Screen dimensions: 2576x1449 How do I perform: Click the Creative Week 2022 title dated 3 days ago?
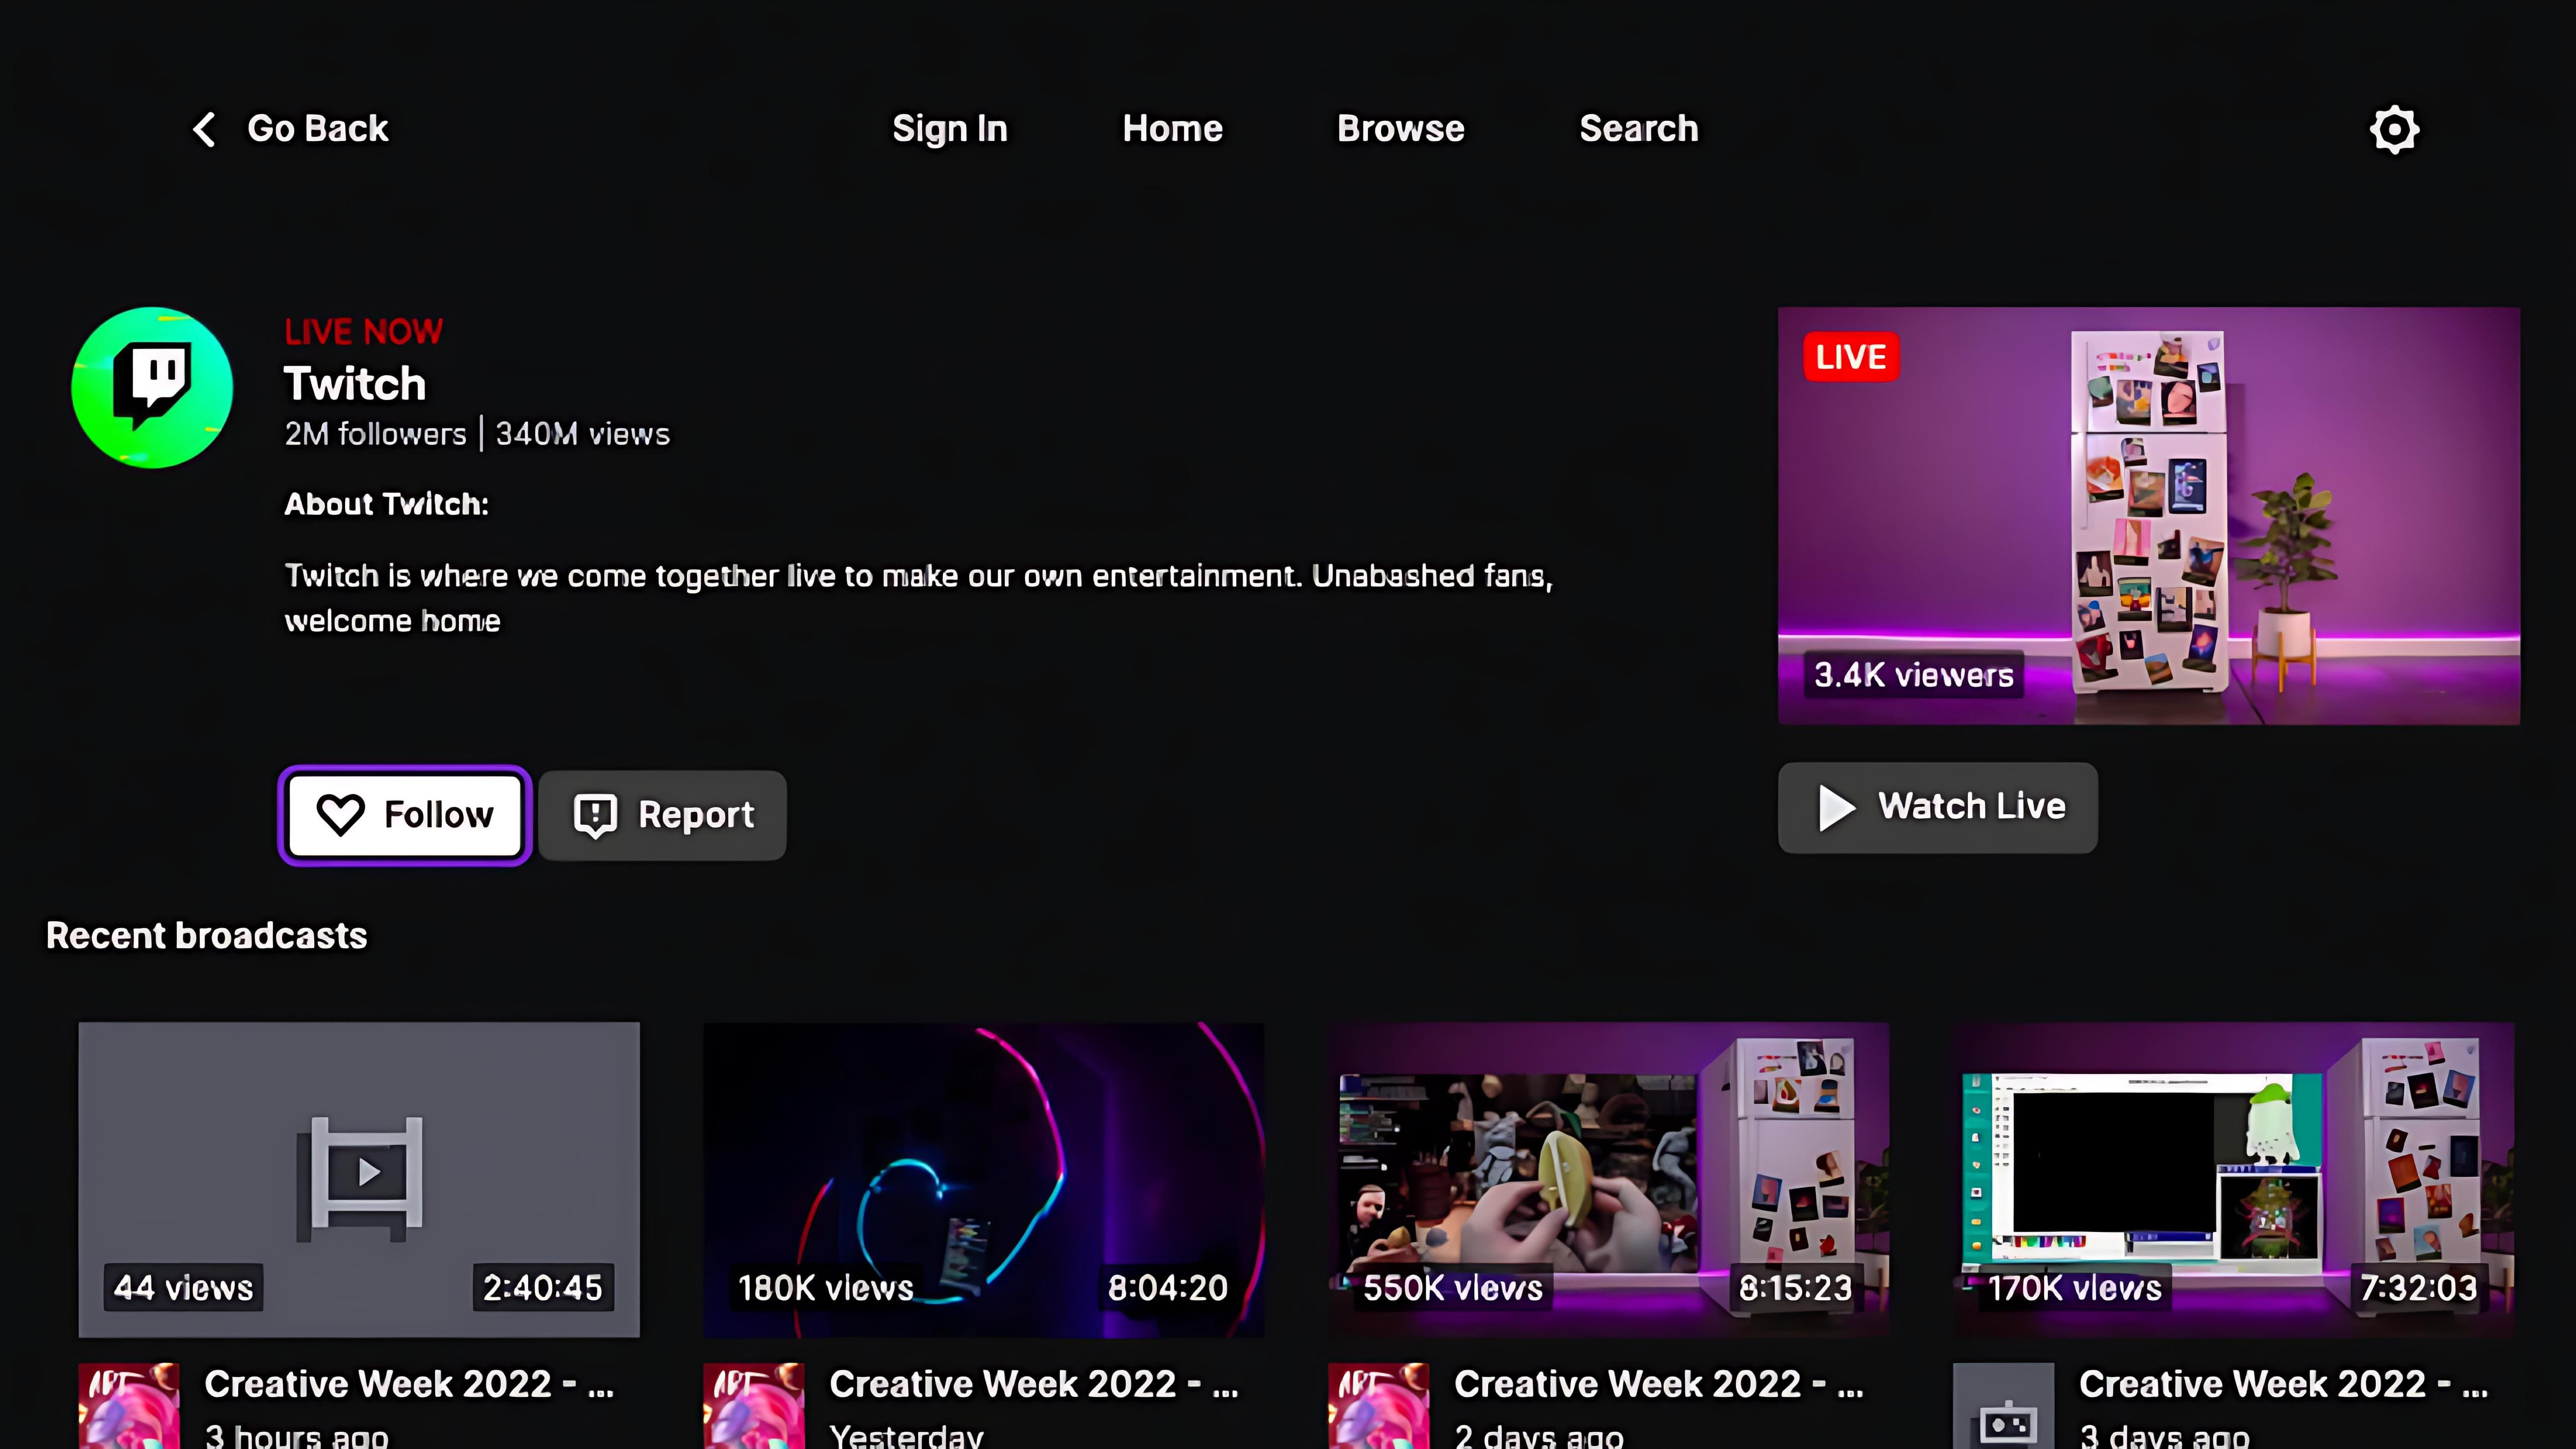(2284, 1384)
